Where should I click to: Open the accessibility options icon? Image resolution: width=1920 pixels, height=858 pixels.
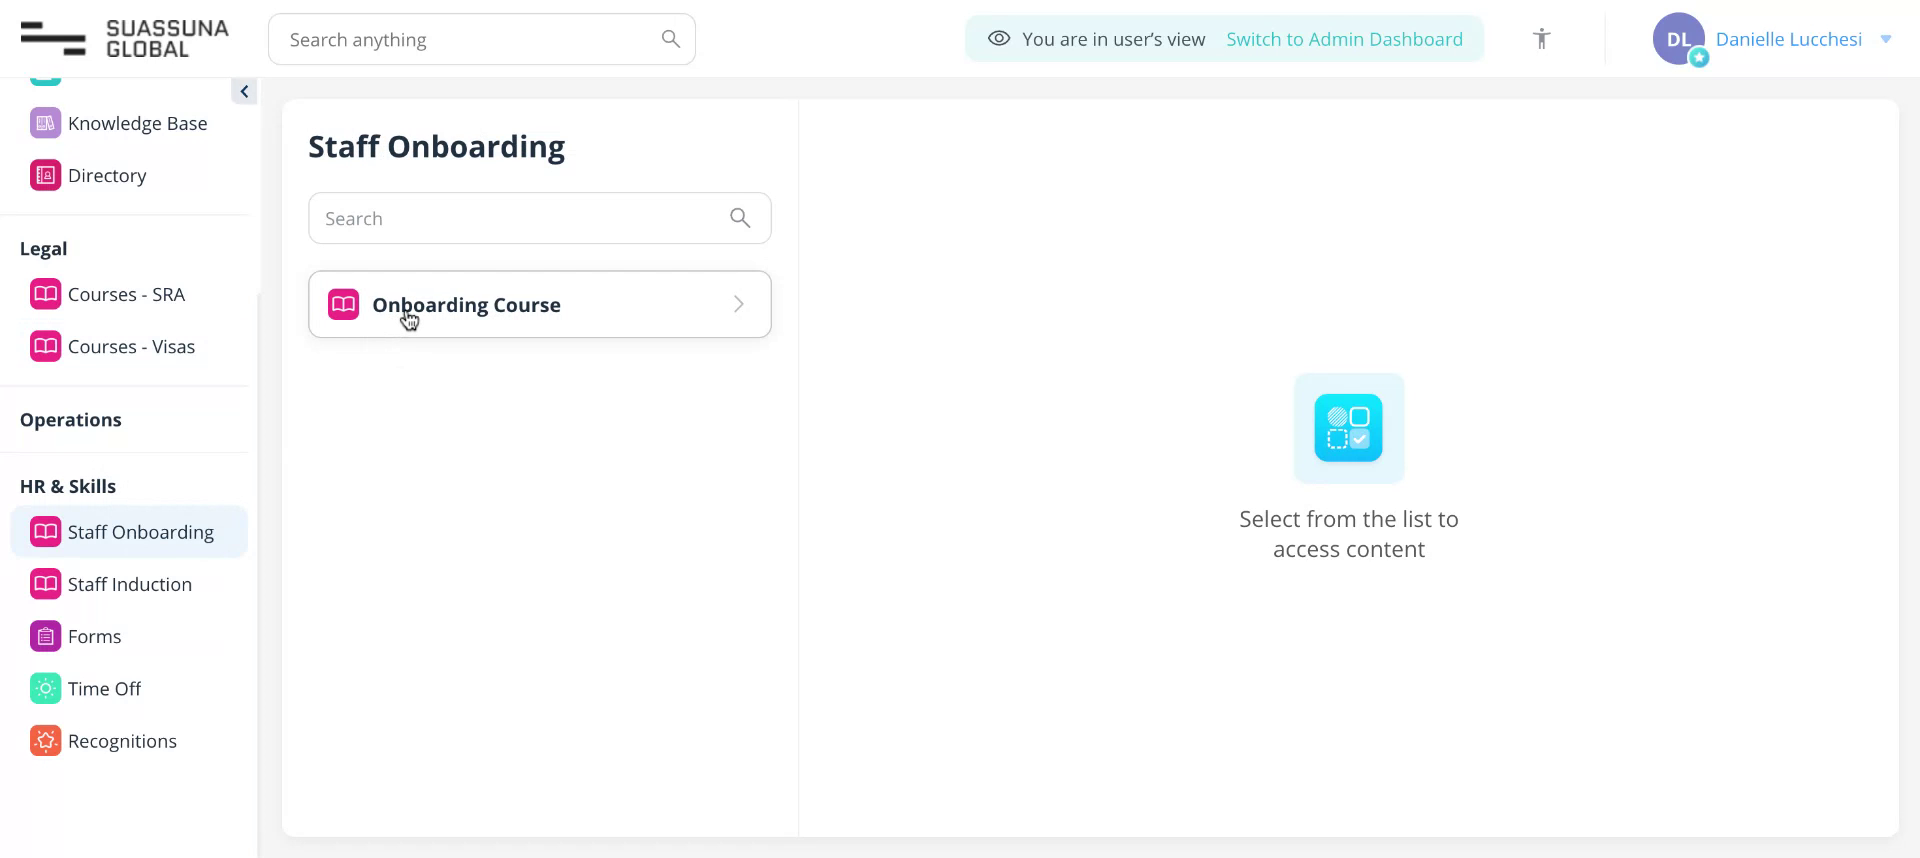coord(1542,39)
